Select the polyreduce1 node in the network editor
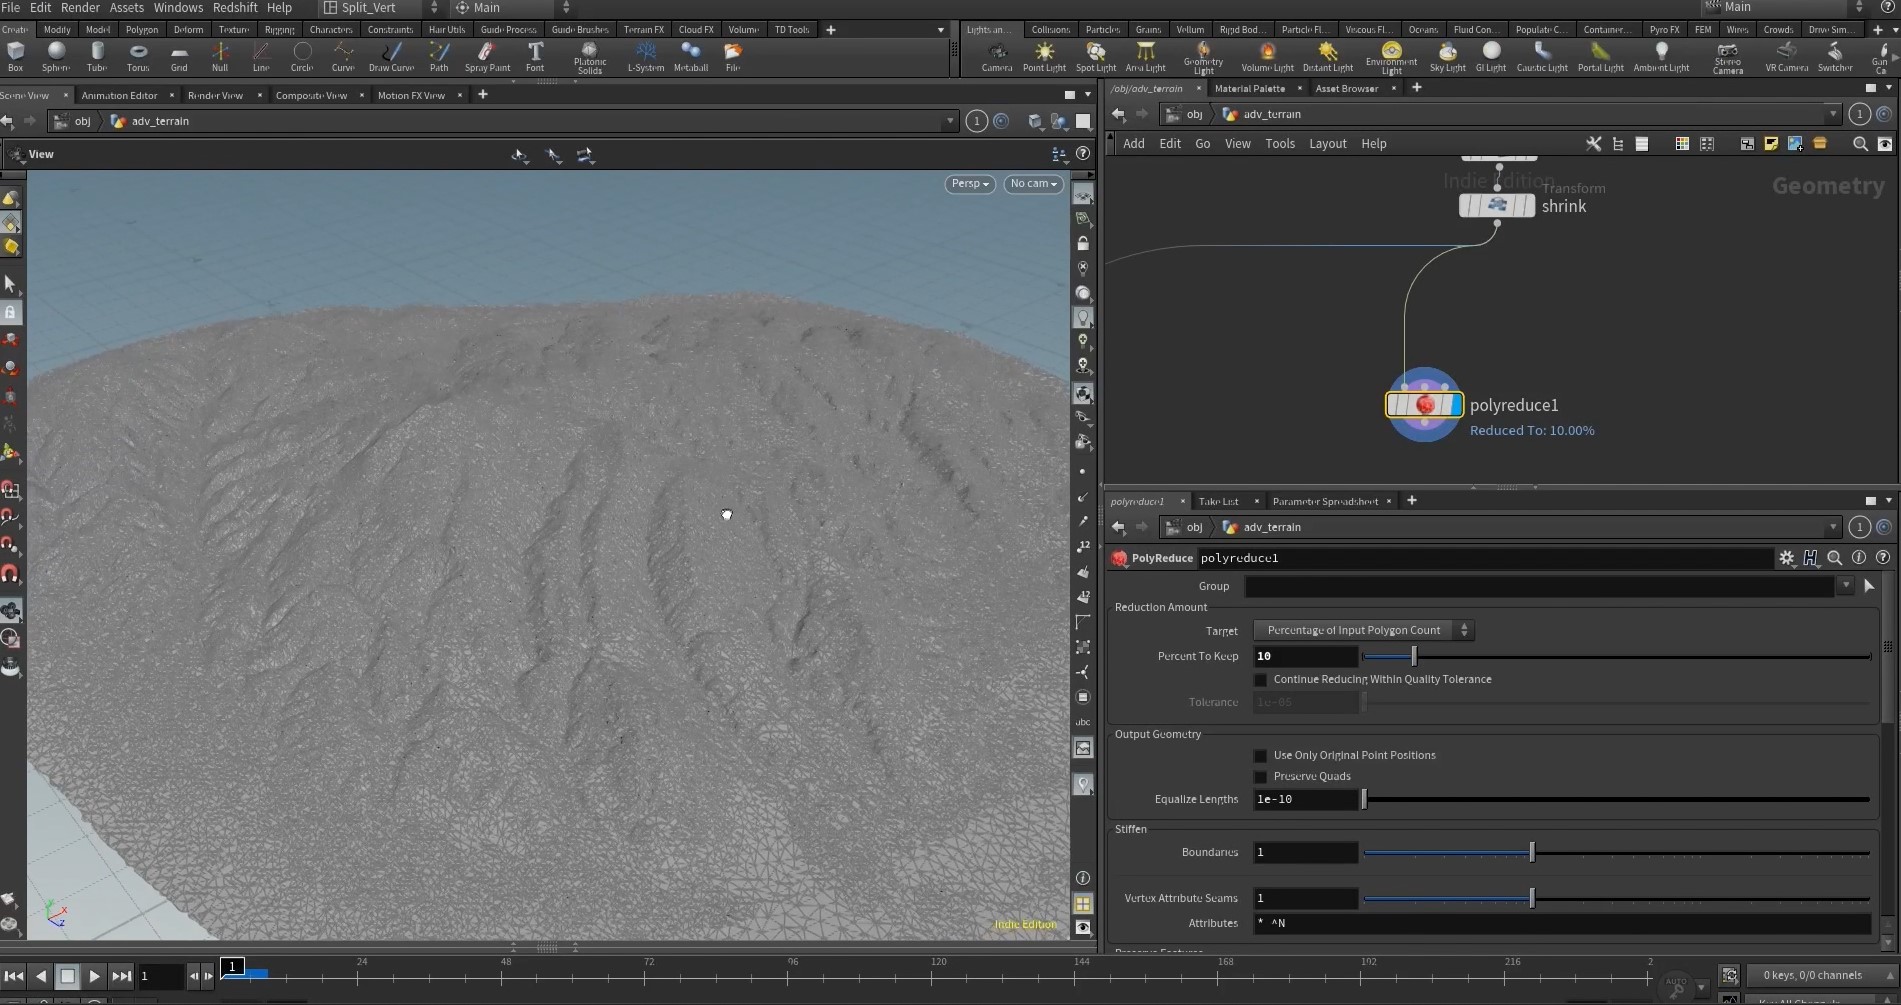The image size is (1901, 1005). point(1423,405)
